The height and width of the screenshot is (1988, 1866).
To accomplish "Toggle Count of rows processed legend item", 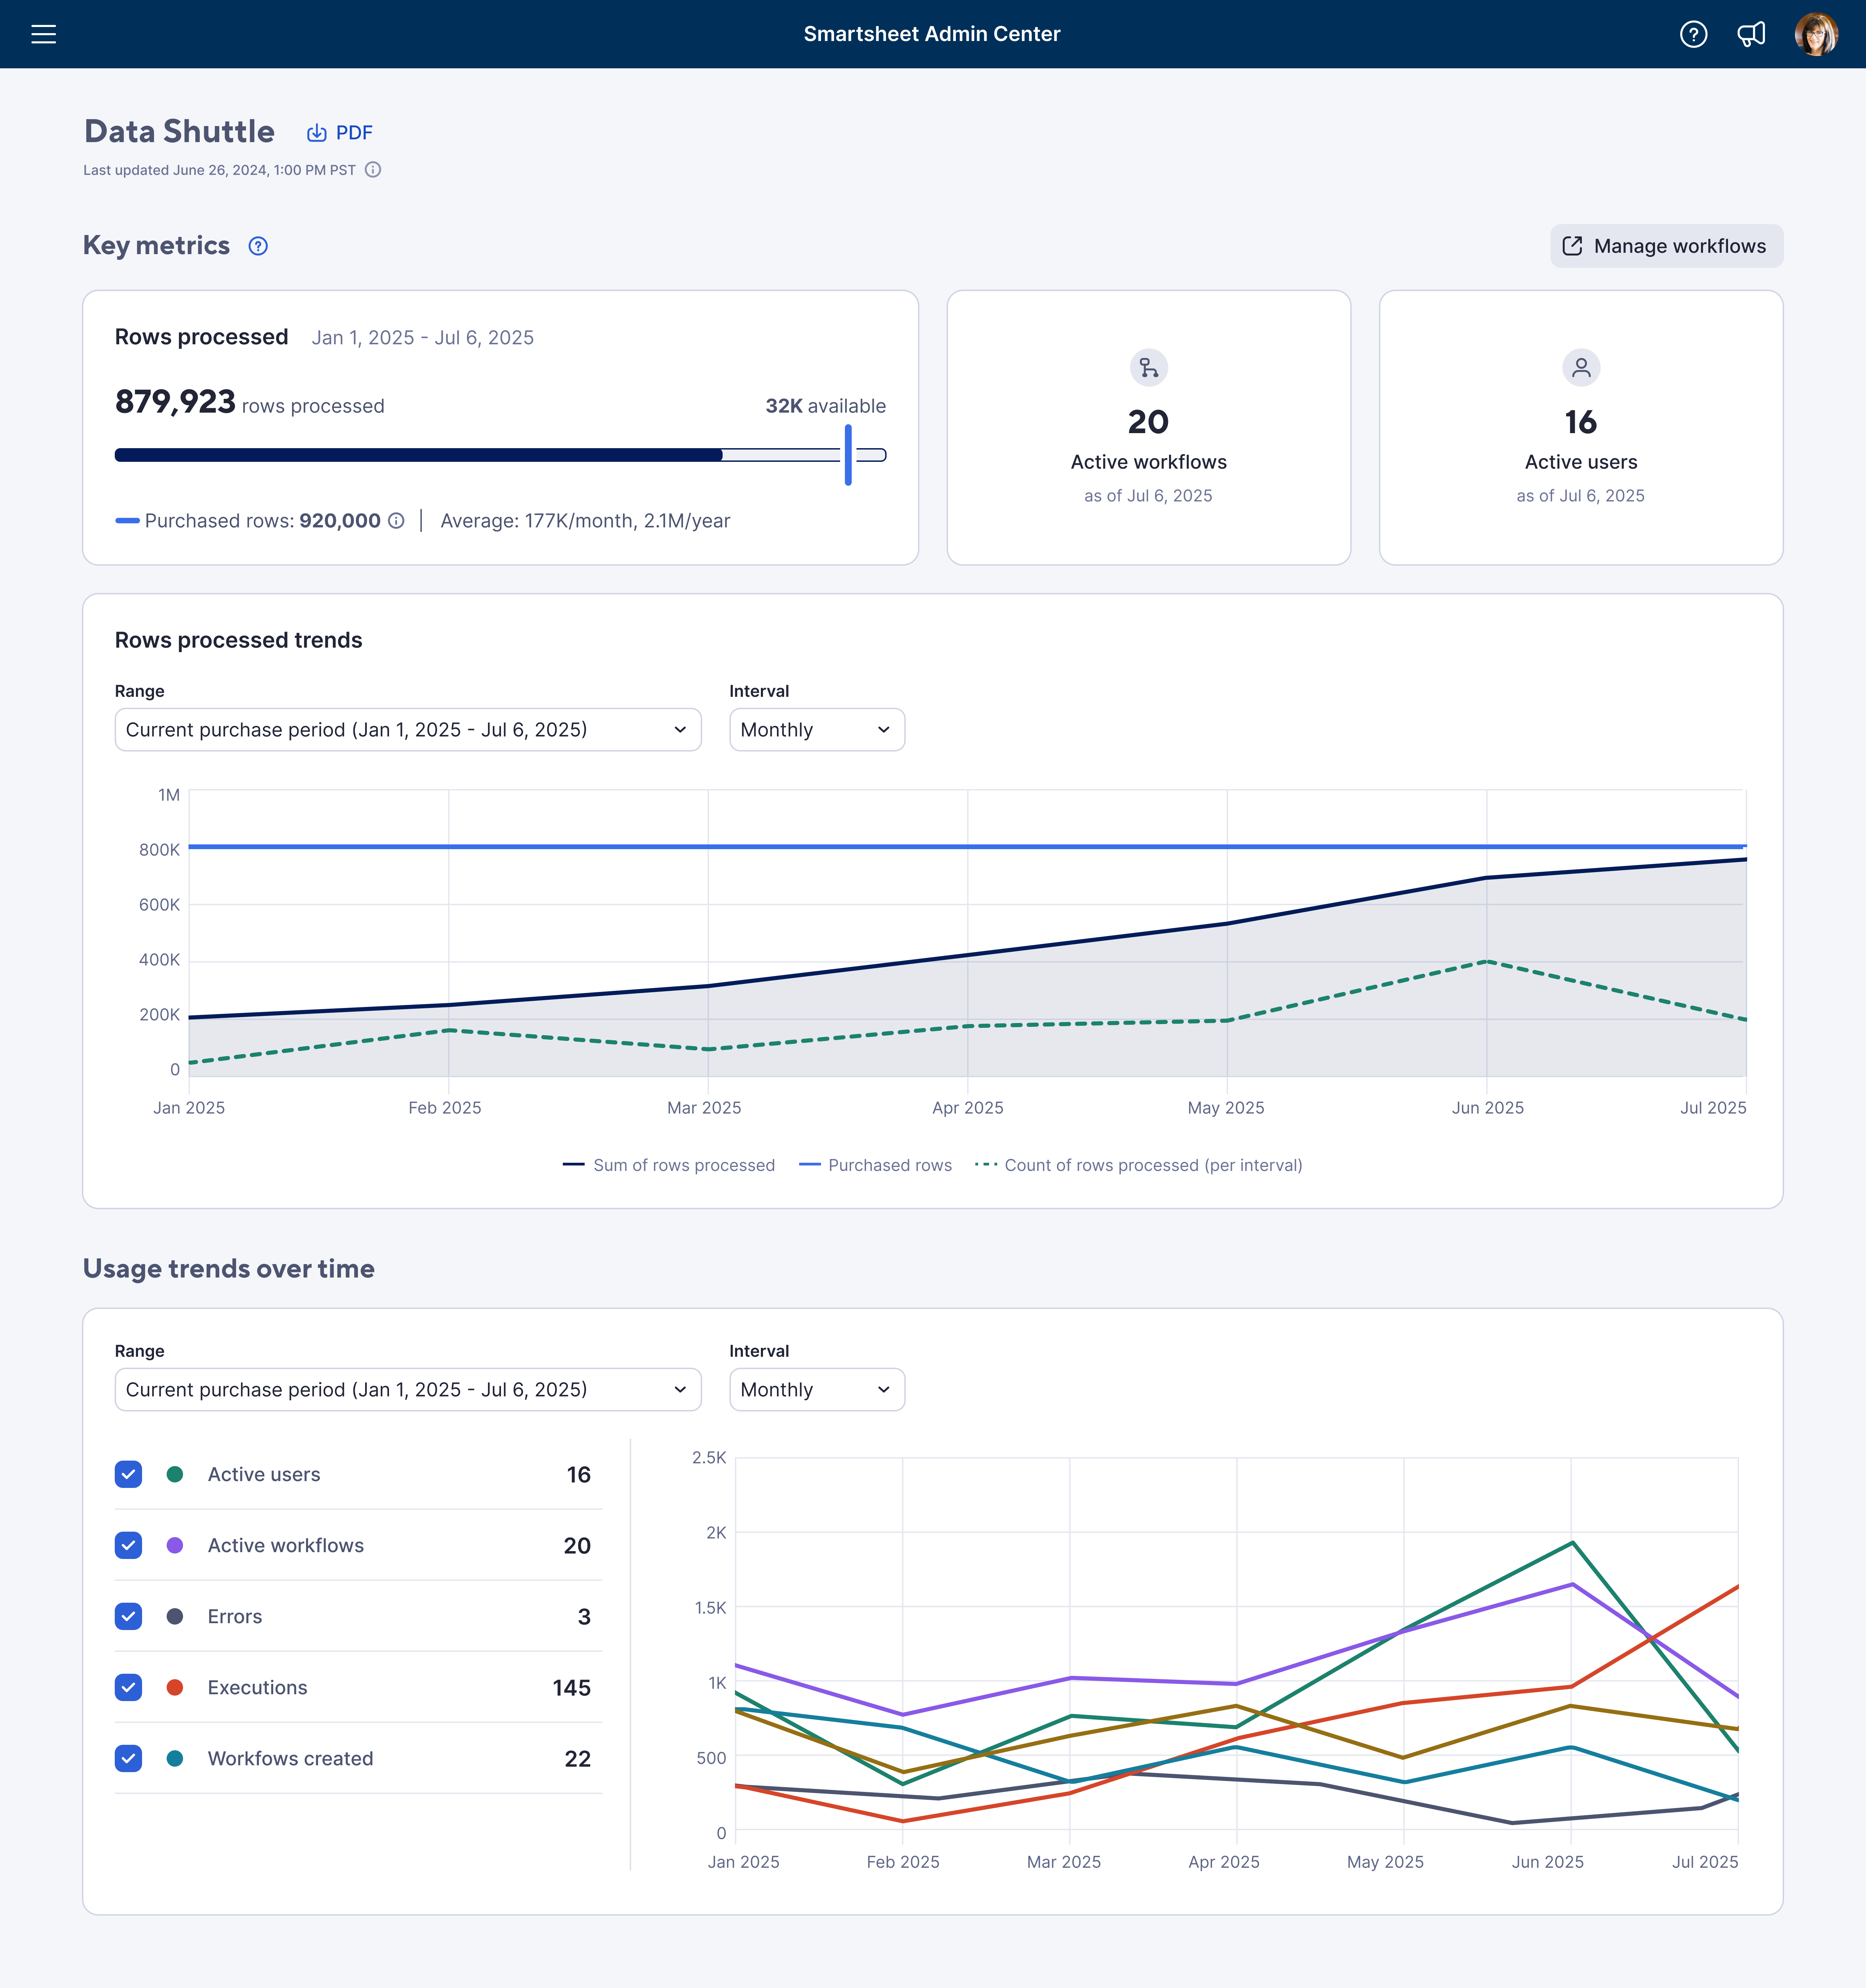I will [x=1139, y=1165].
